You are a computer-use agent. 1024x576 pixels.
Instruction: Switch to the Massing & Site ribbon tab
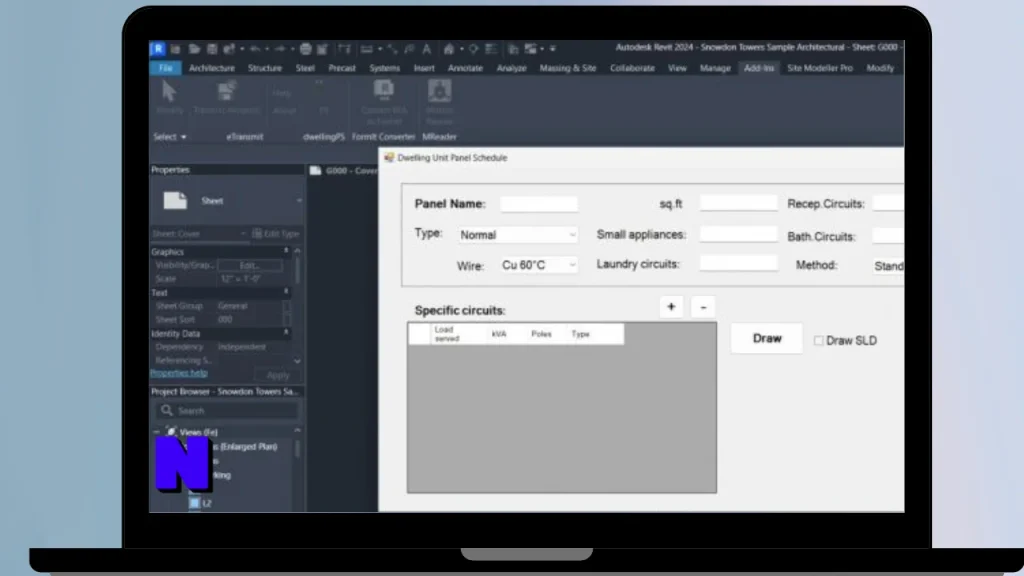point(568,68)
